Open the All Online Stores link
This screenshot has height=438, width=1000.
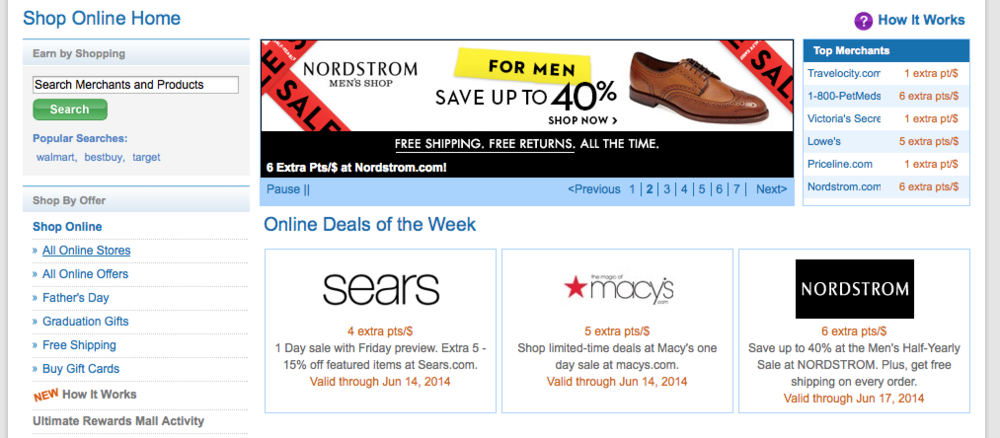86,250
